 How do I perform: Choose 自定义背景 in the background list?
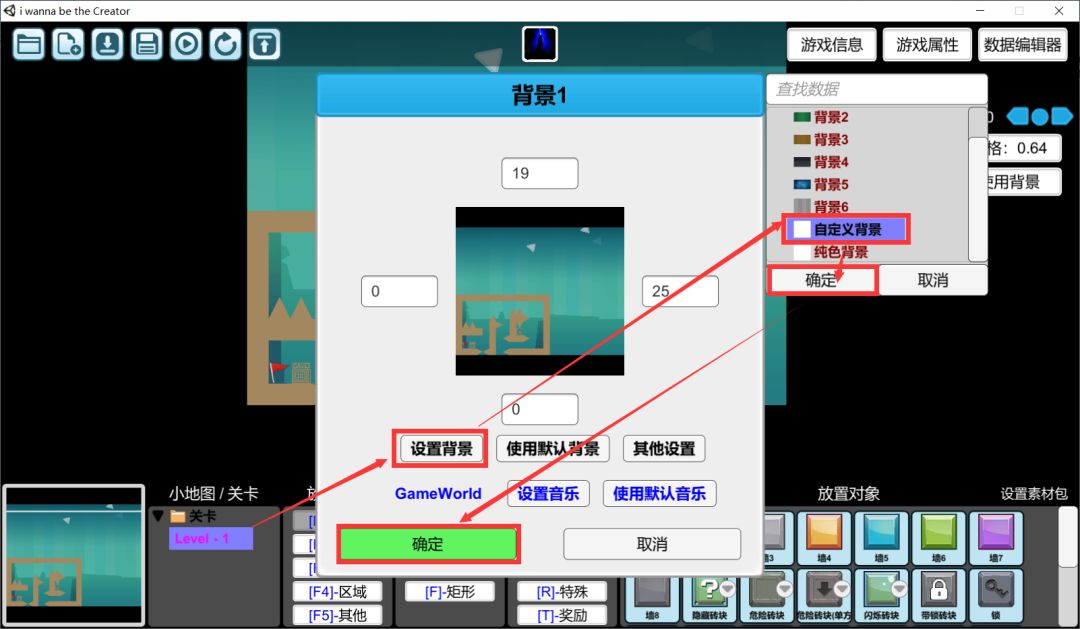pos(847,230)
